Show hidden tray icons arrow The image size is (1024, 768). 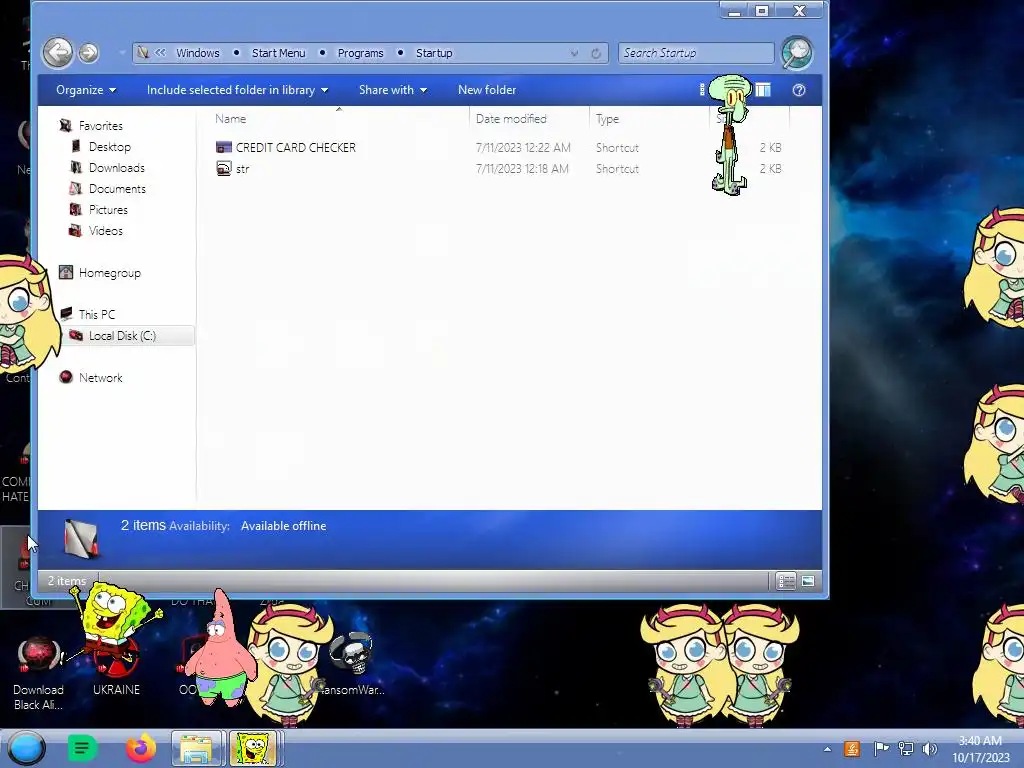point(827,749)
